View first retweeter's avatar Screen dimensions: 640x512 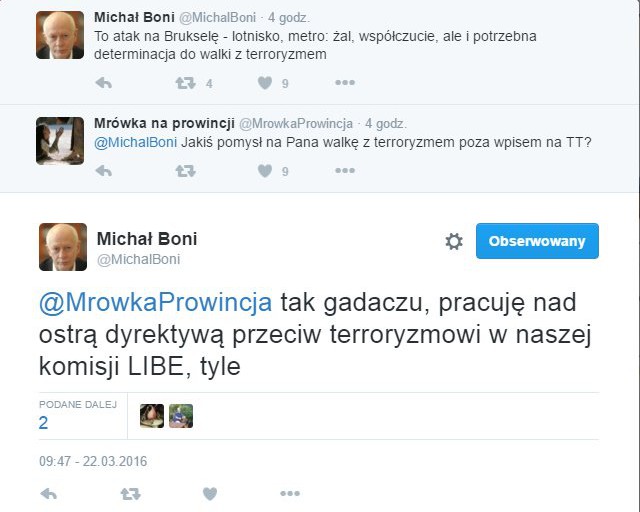pos(152,416)
